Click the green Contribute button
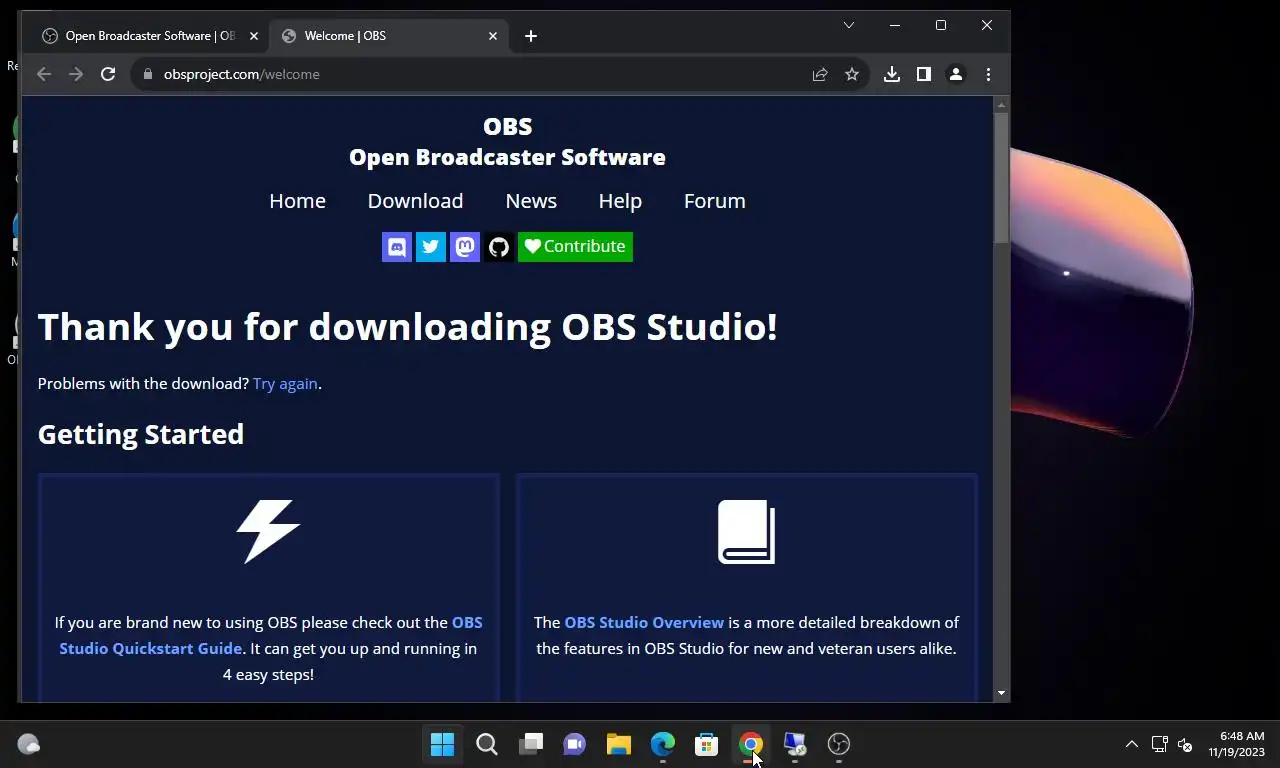 point(575,247)
